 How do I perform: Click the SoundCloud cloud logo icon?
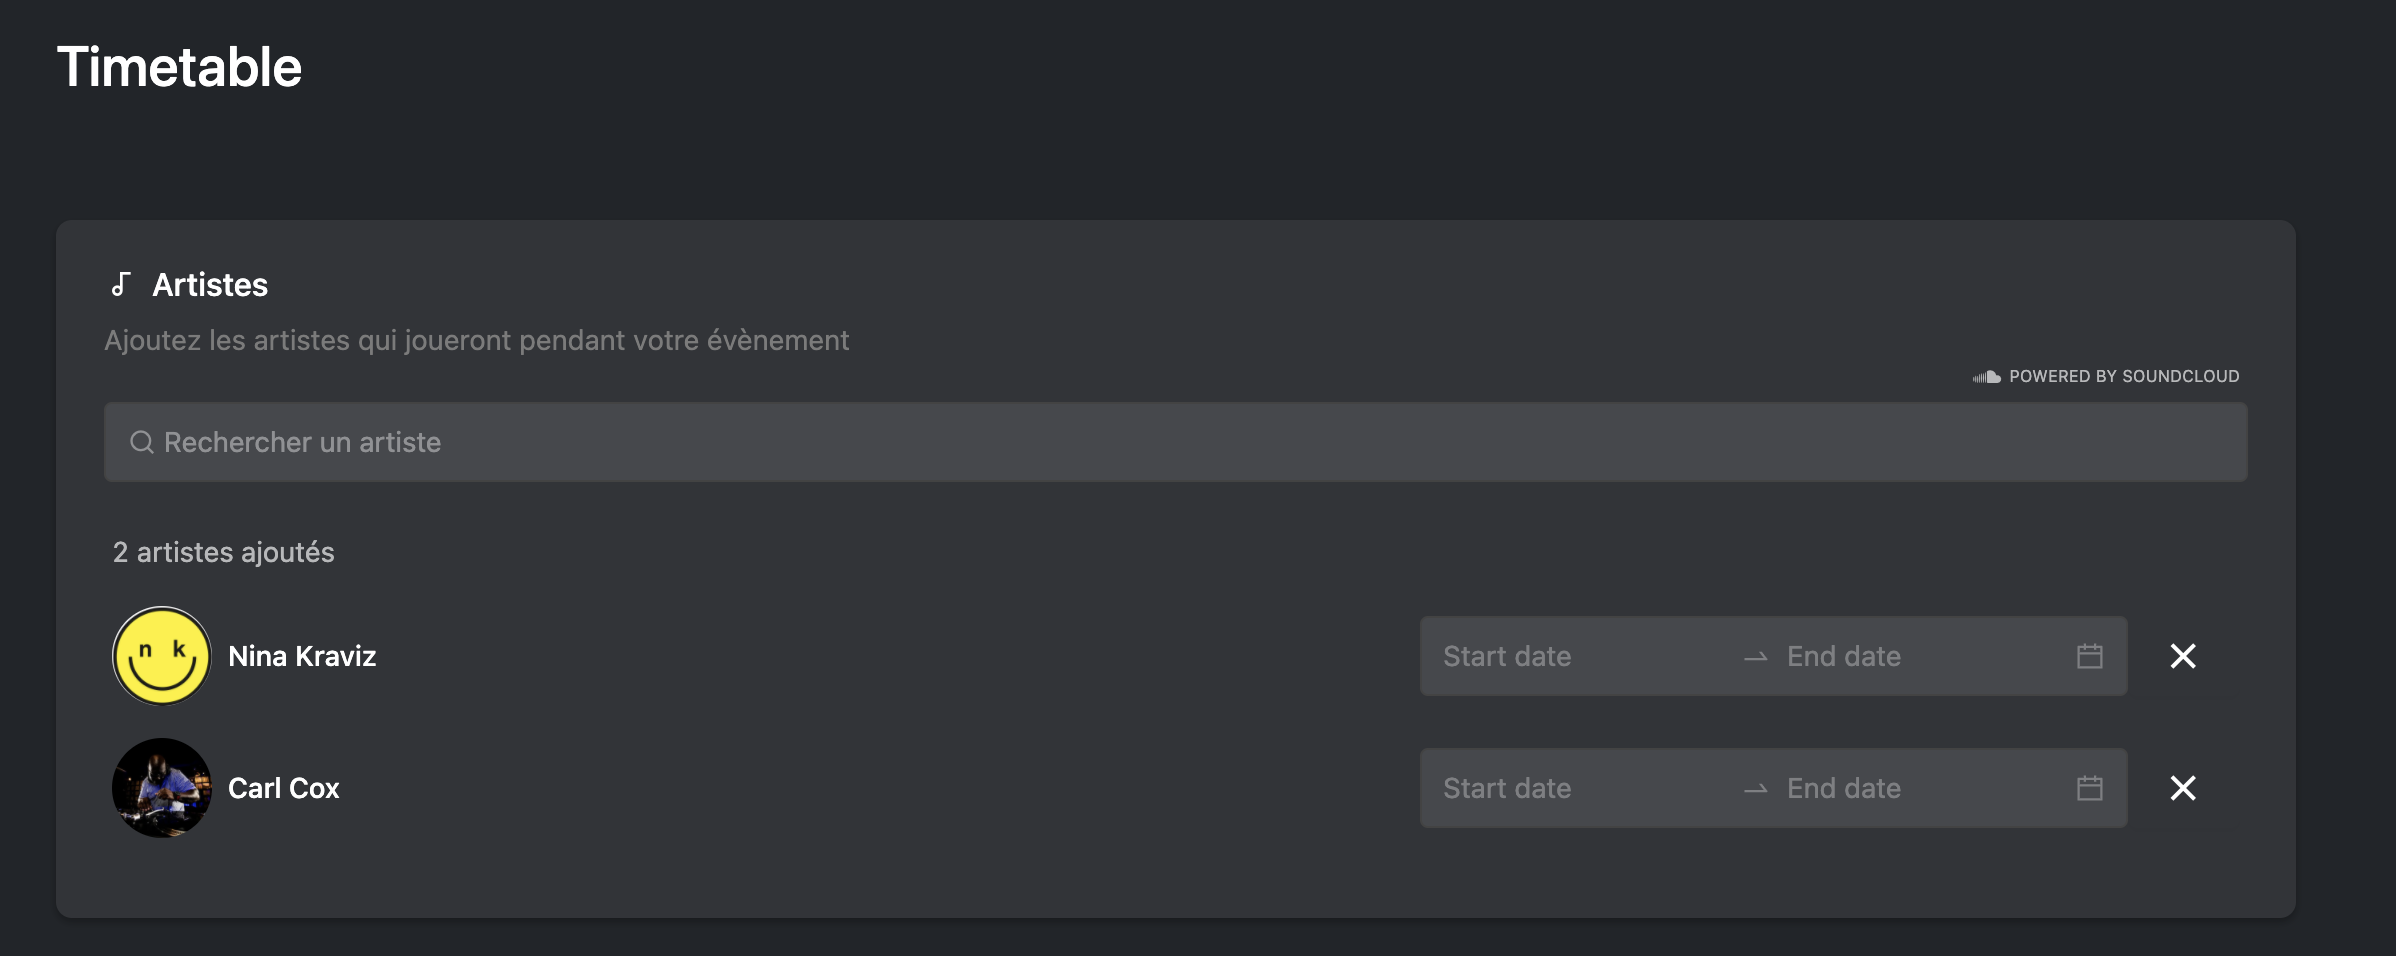click(1986, 377)
